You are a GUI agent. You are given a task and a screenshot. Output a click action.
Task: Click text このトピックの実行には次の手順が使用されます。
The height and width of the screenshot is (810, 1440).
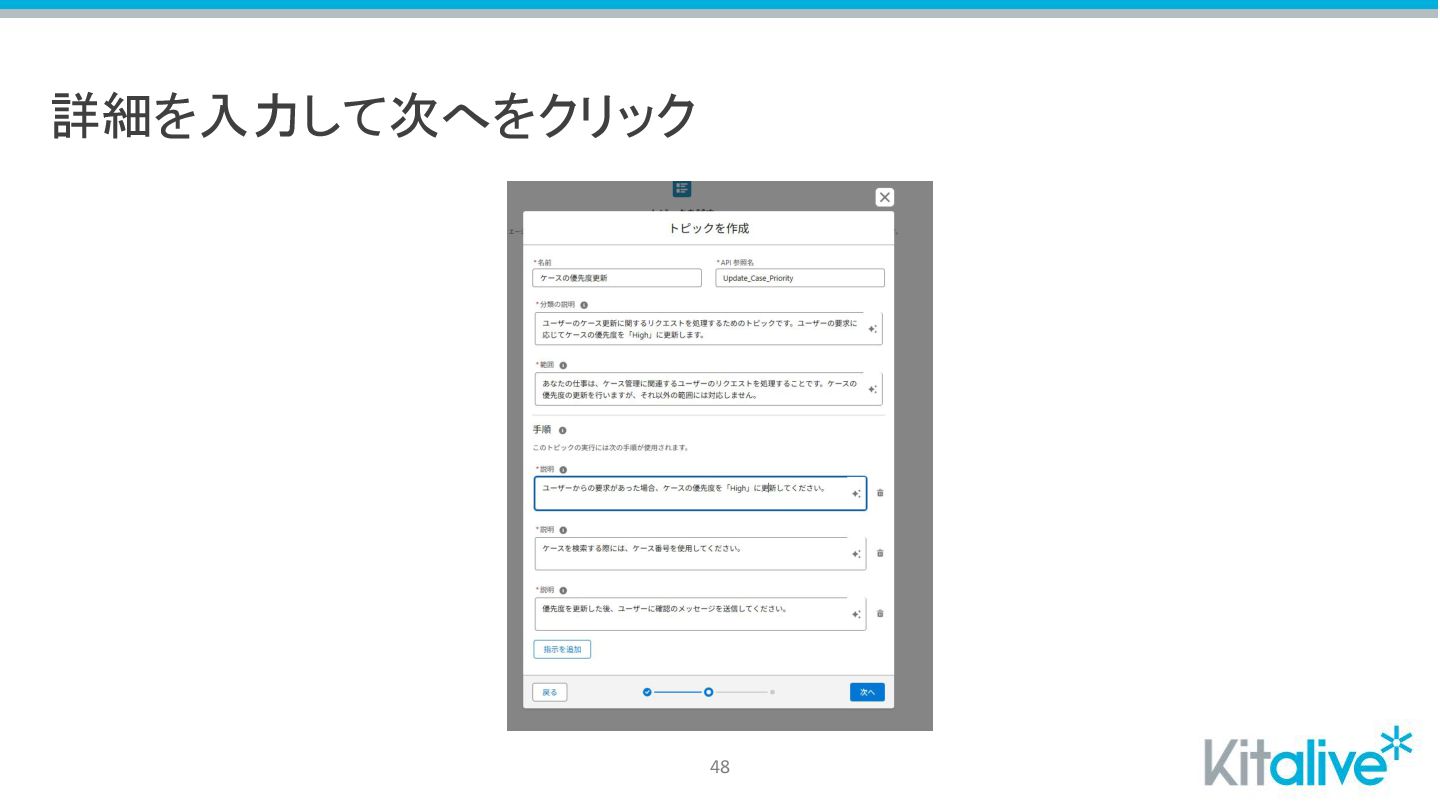point(610,447)
